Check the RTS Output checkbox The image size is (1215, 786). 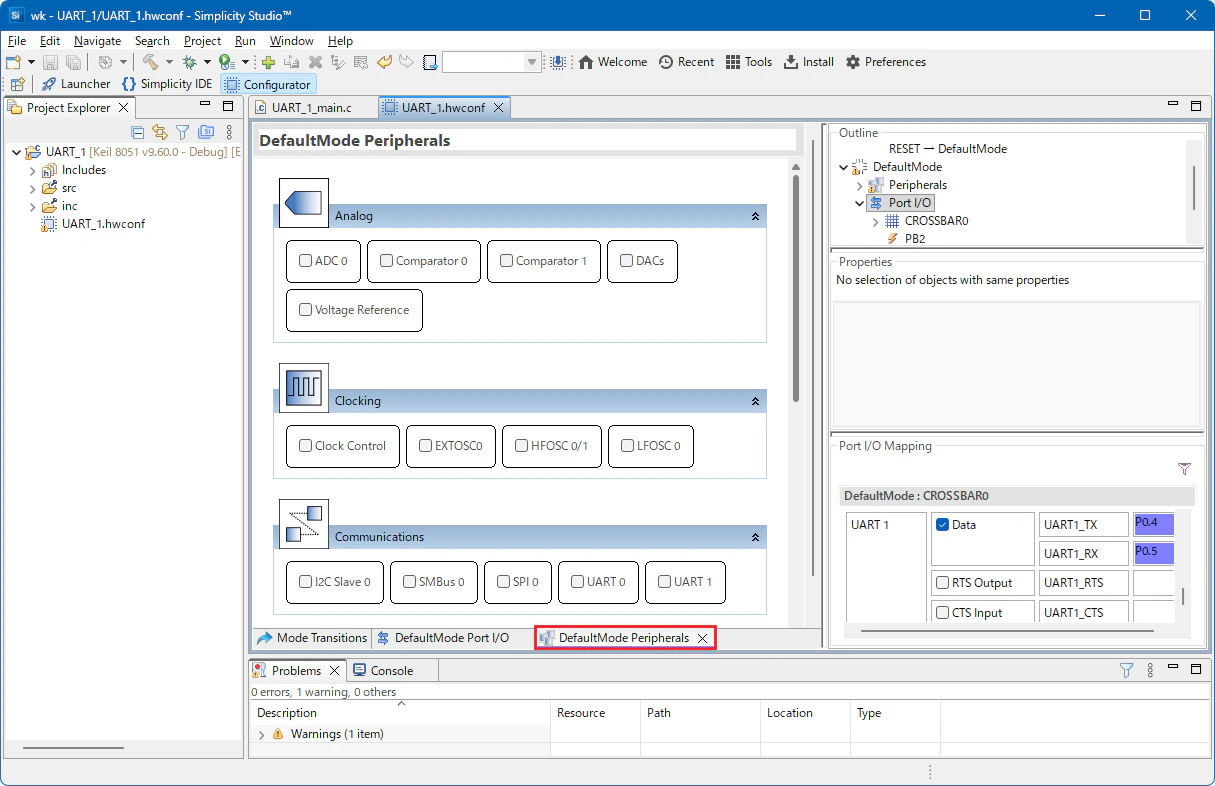(x=942, y=583)
